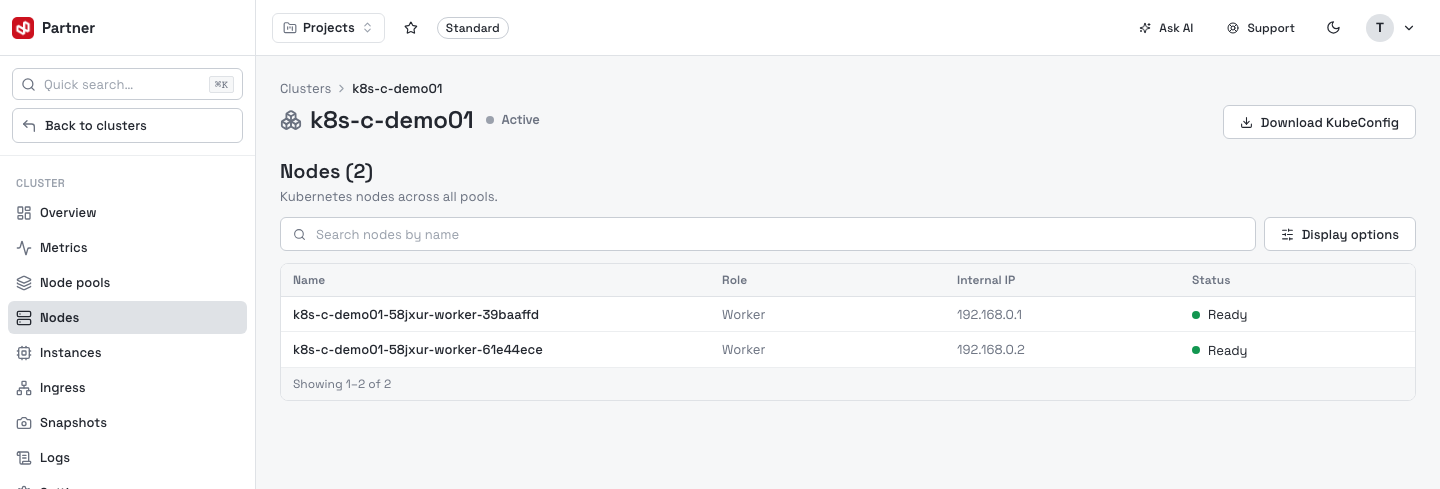
Task: Click IP address 192.168.0.1
Action: pos(989,315)
